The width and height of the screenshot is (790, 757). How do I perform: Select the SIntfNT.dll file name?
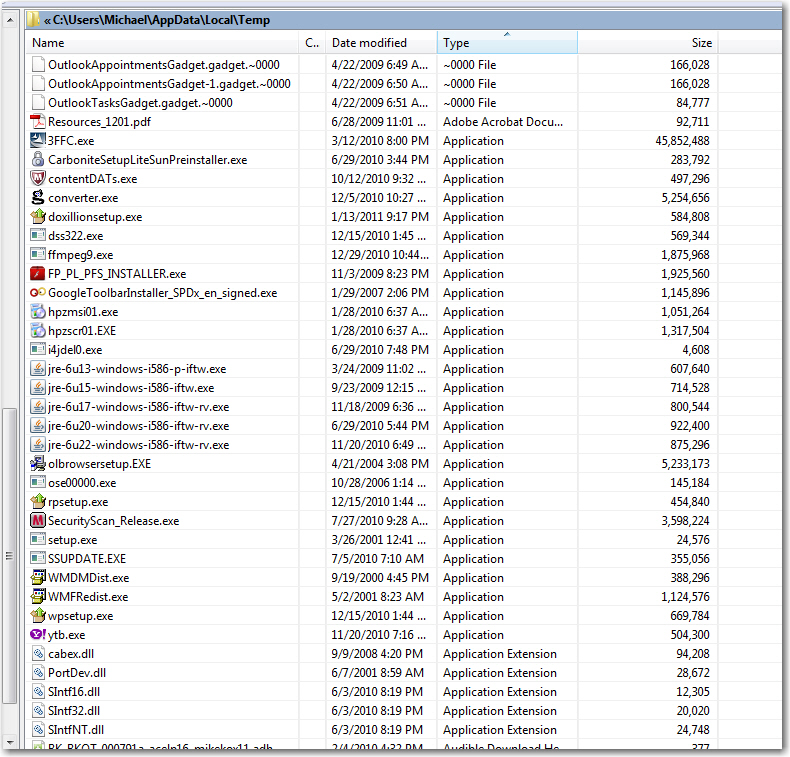(x=76, y=730)
